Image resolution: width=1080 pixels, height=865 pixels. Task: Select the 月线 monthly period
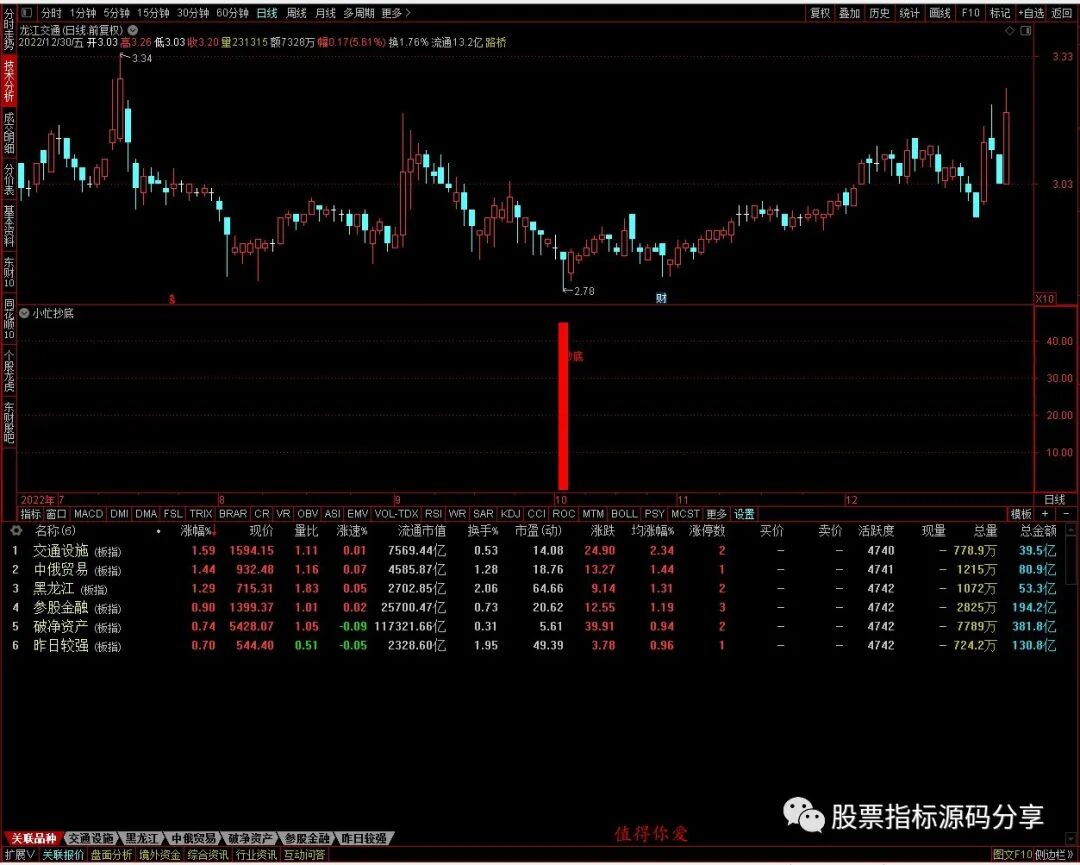(x=325, y=12)
